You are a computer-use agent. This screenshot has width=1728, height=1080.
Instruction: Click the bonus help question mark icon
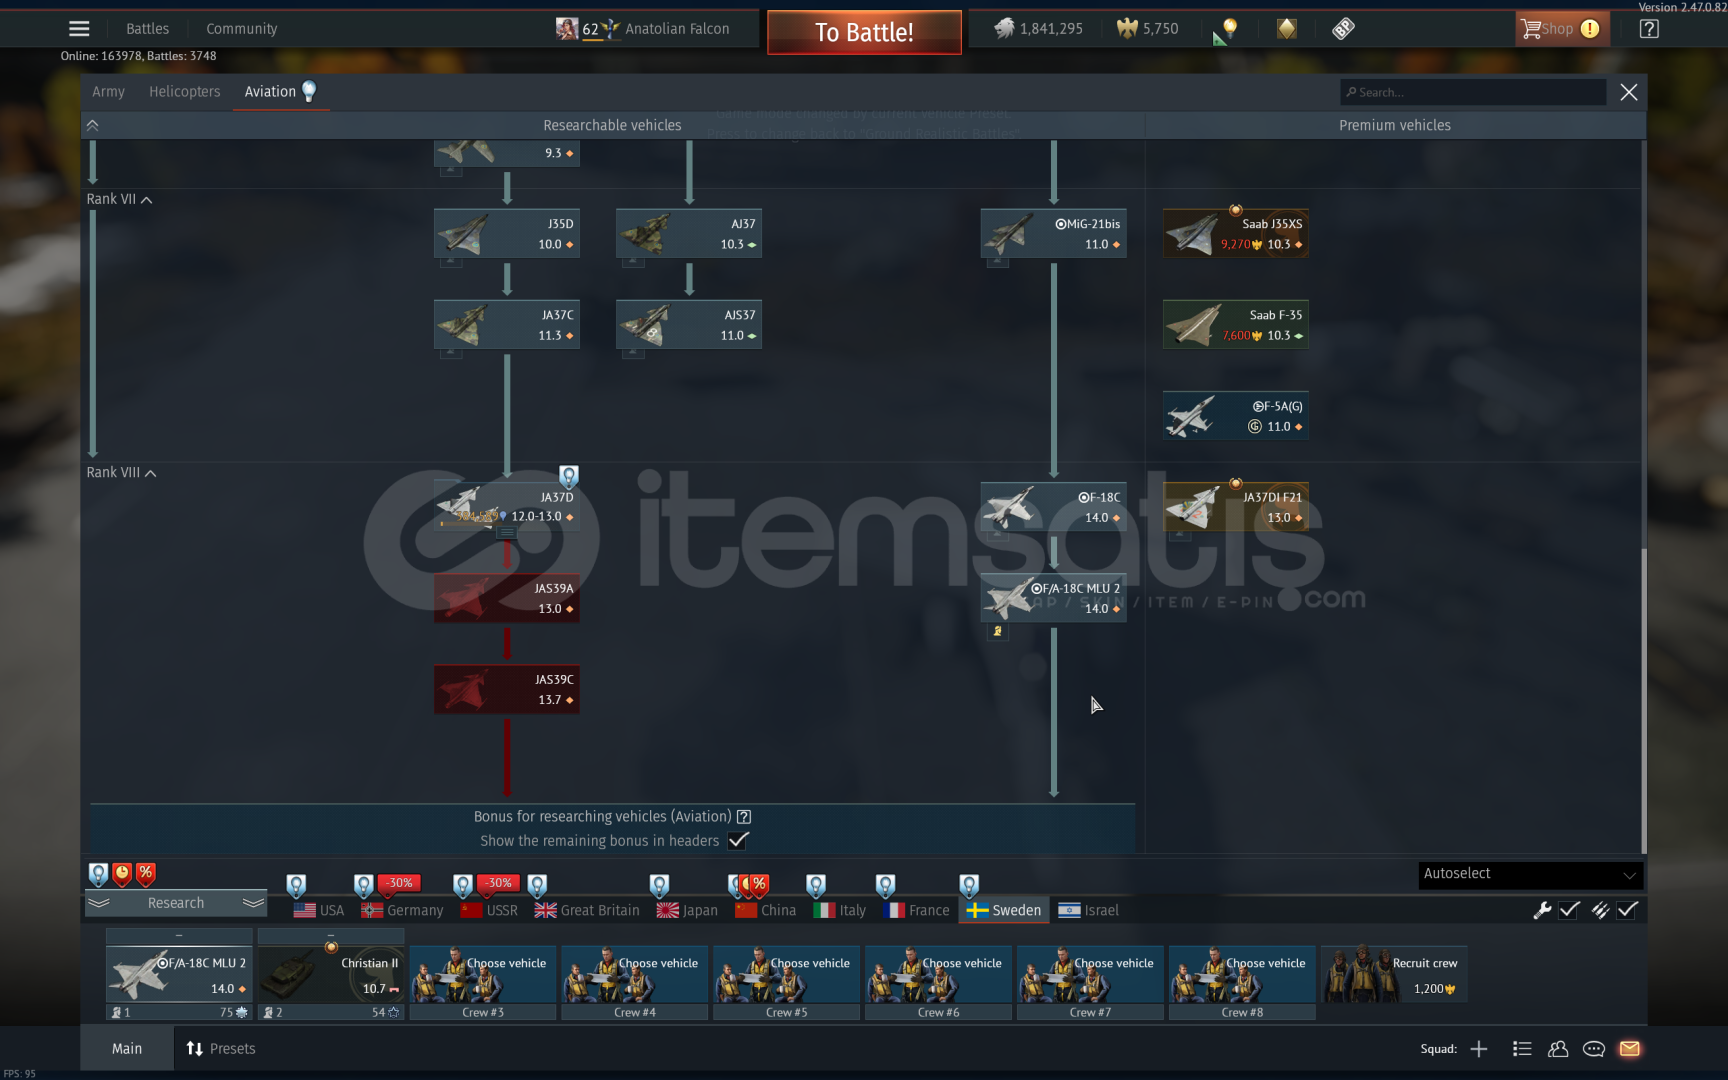point(744,817)
